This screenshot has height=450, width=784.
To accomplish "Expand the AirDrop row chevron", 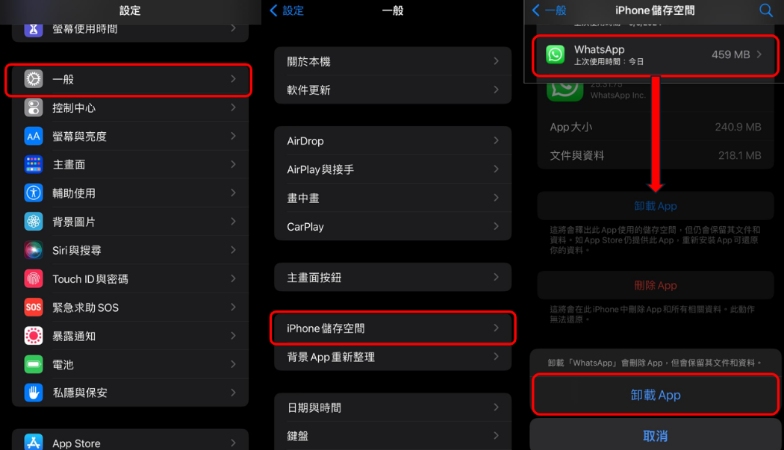I will pyautogui.click(x=496, y=140).
